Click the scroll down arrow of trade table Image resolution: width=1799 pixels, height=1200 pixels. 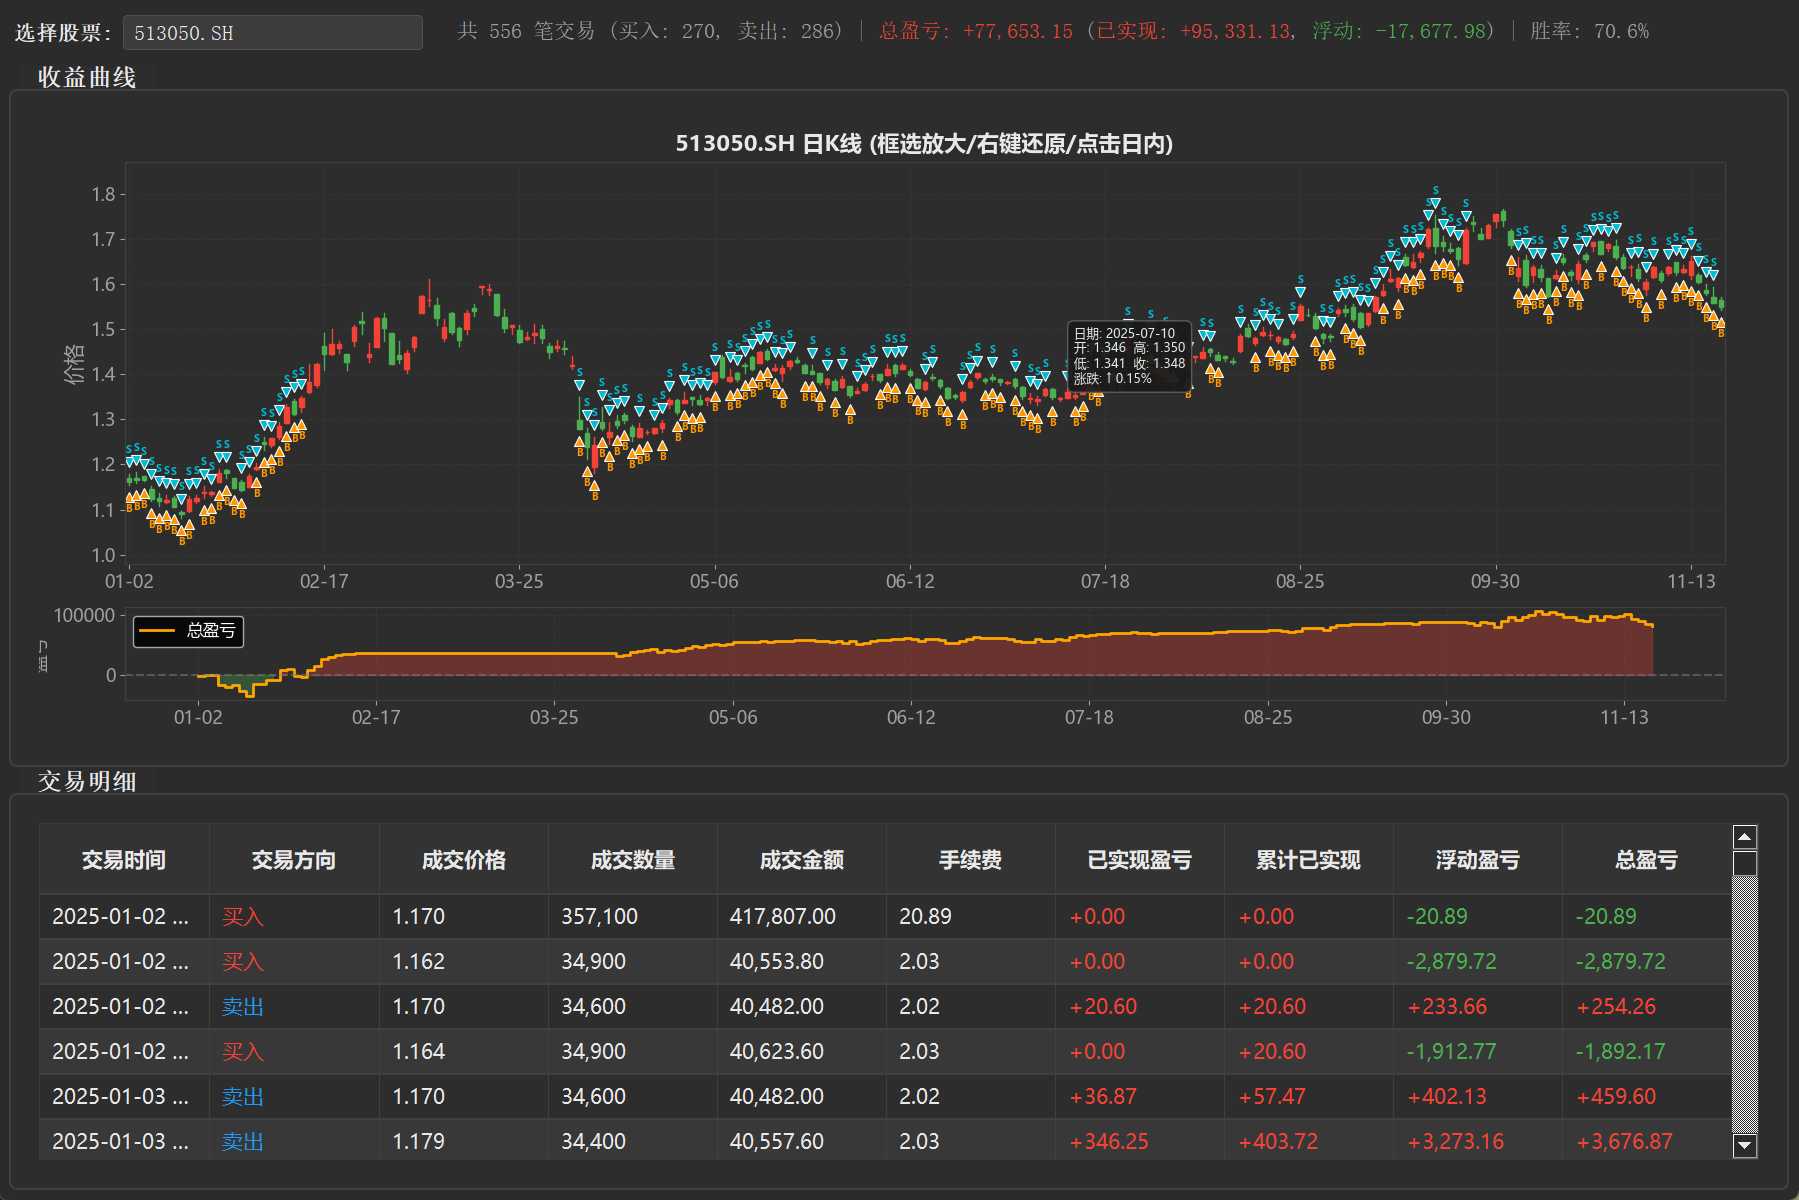pyautogui.click(x=1744, y=1146)
